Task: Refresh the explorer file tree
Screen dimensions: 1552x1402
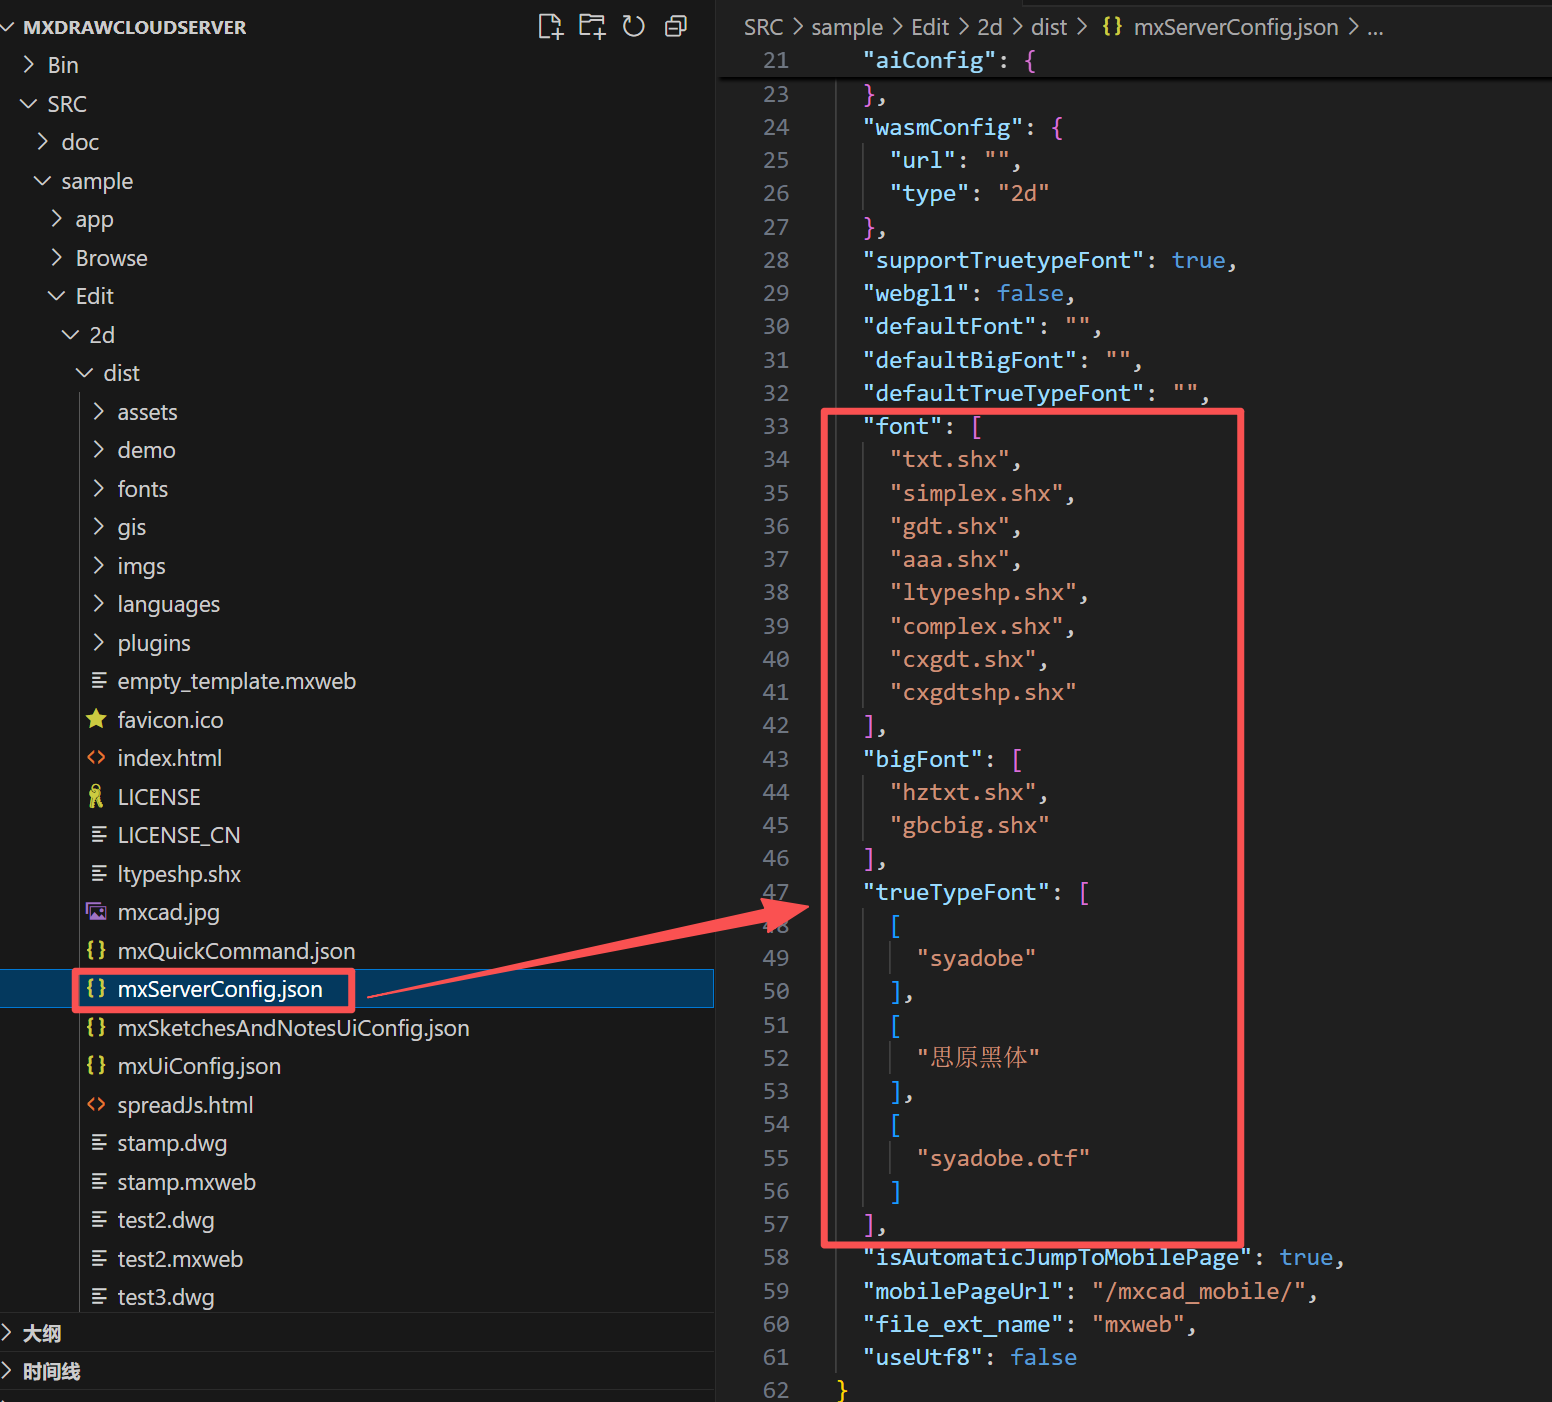Action: pyautogui.click(x=634, y=27)
